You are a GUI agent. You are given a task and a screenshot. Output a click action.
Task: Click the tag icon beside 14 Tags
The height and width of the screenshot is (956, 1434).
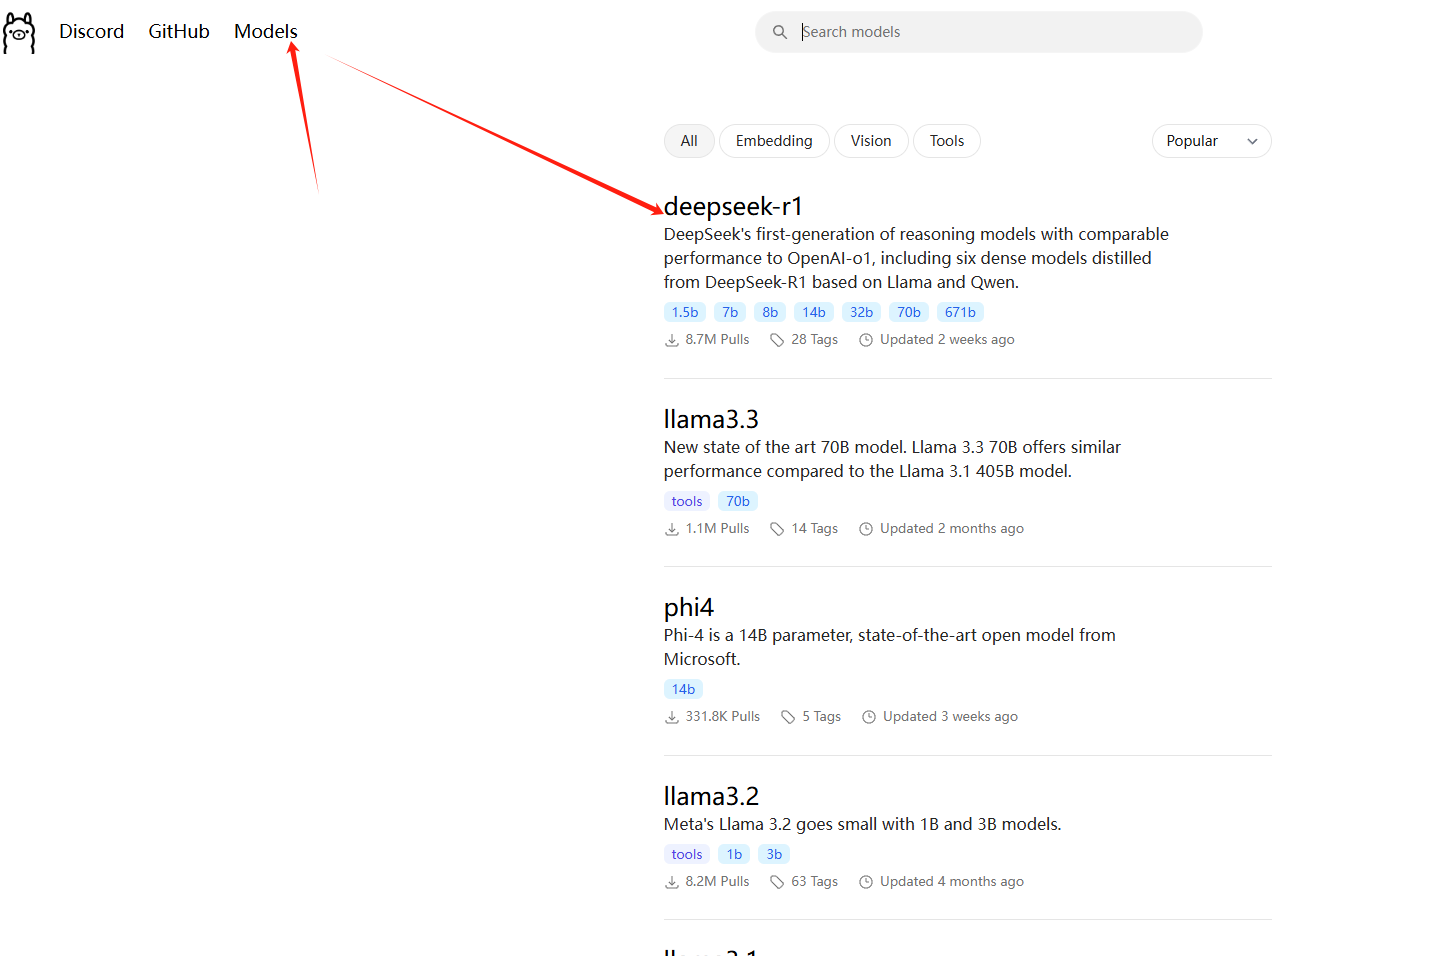777,529
